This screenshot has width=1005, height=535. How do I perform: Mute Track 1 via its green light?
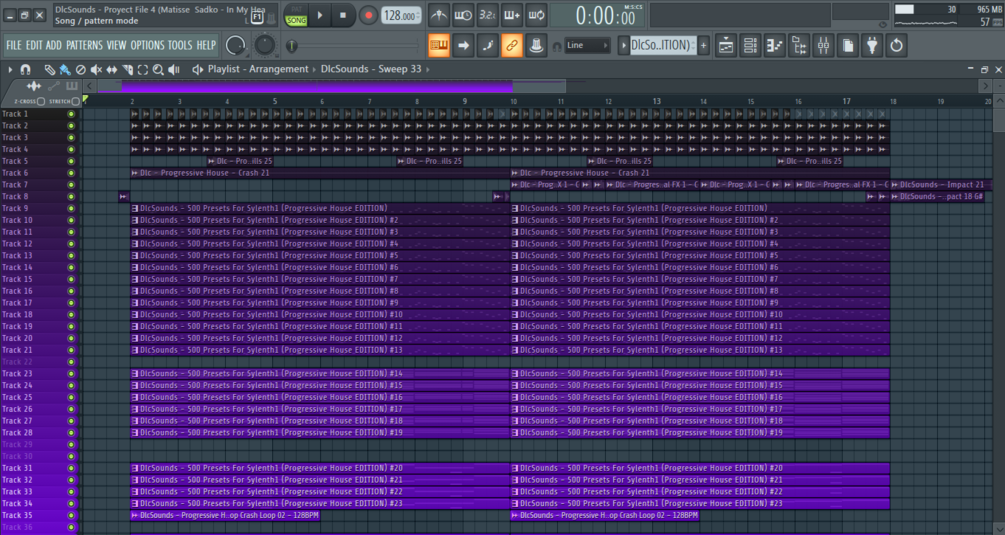tap(71, 114)
